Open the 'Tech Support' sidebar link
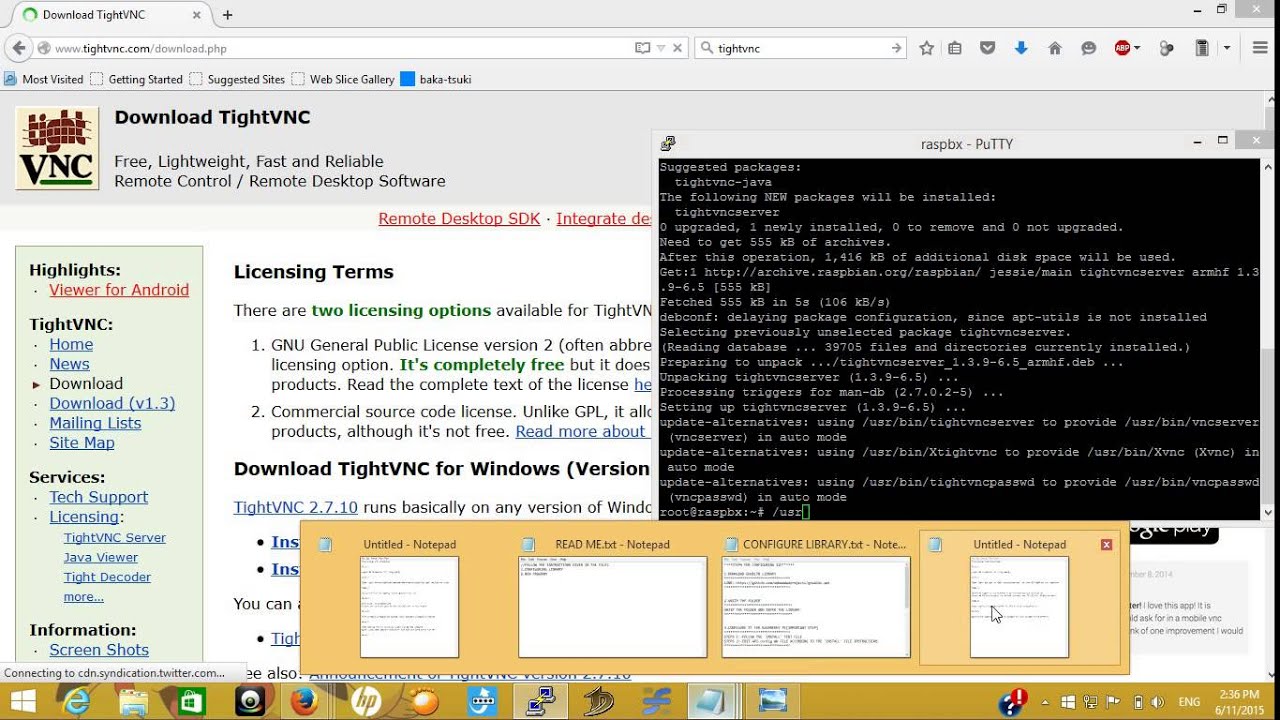 [x=98, y=497]
